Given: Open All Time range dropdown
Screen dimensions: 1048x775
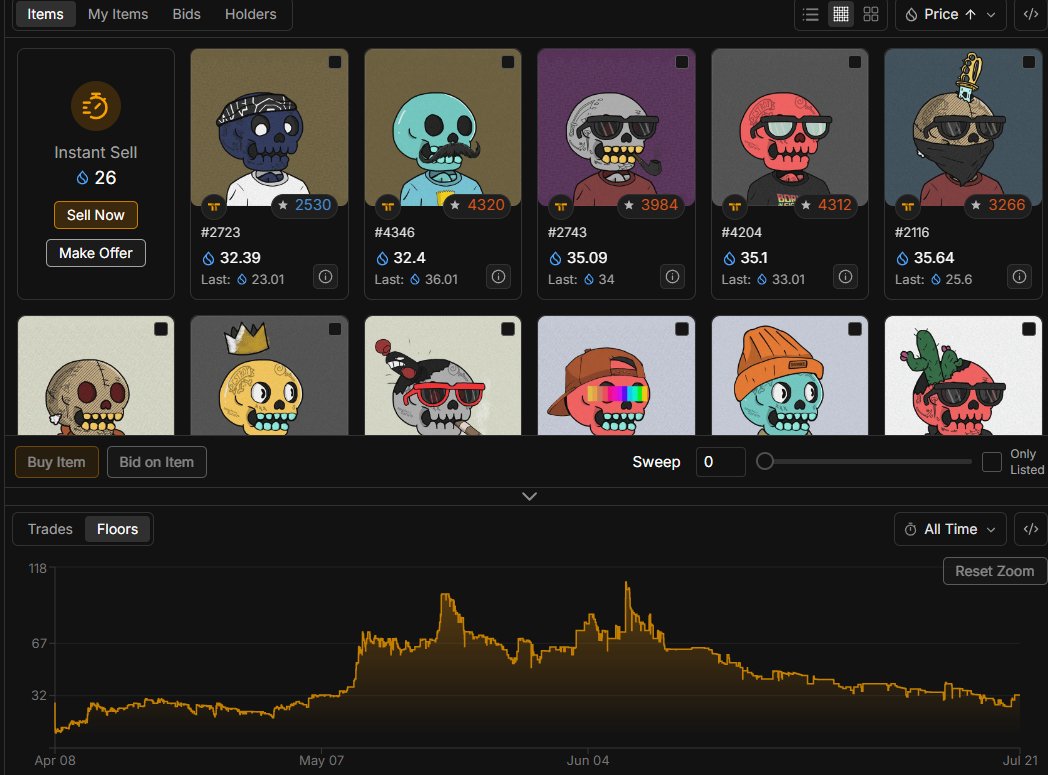Looking at the screenshot, I should pos(950,529).
